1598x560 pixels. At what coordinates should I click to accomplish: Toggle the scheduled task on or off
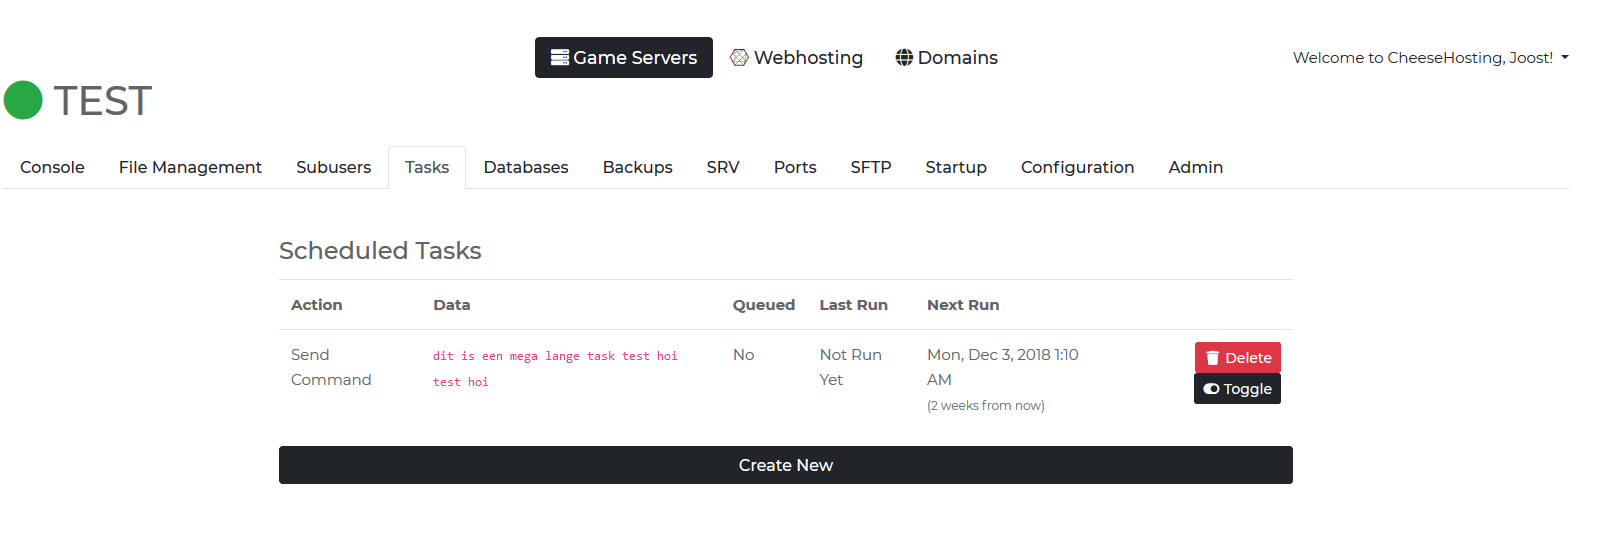(x=1237, y=389)
